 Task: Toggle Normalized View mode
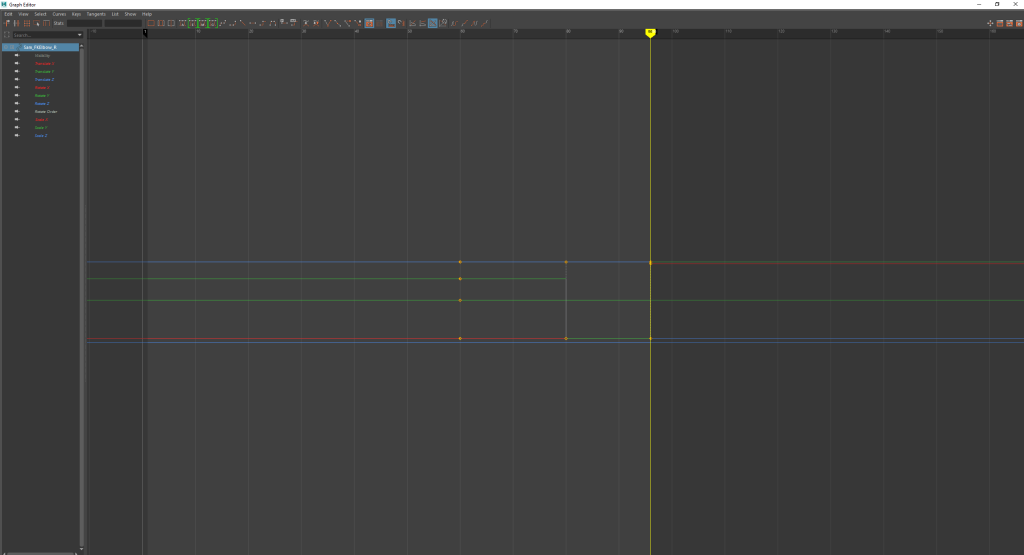tap(433, 23)
